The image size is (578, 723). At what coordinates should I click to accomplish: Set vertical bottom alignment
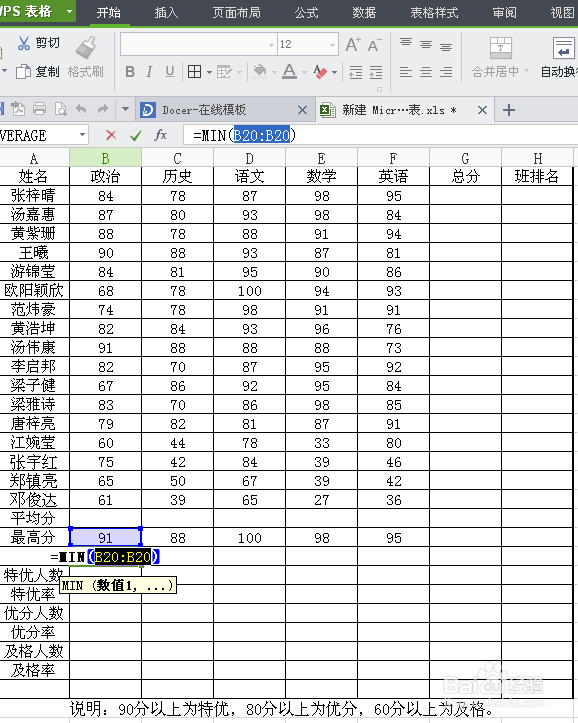point(446,46)
